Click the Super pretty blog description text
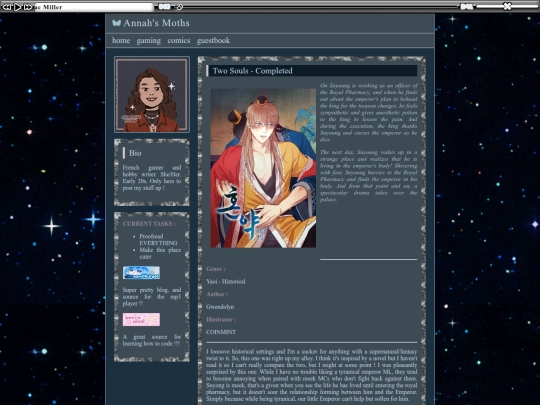Image resolution: width=540 pixels, height=405 pixels. pos(152,297)
